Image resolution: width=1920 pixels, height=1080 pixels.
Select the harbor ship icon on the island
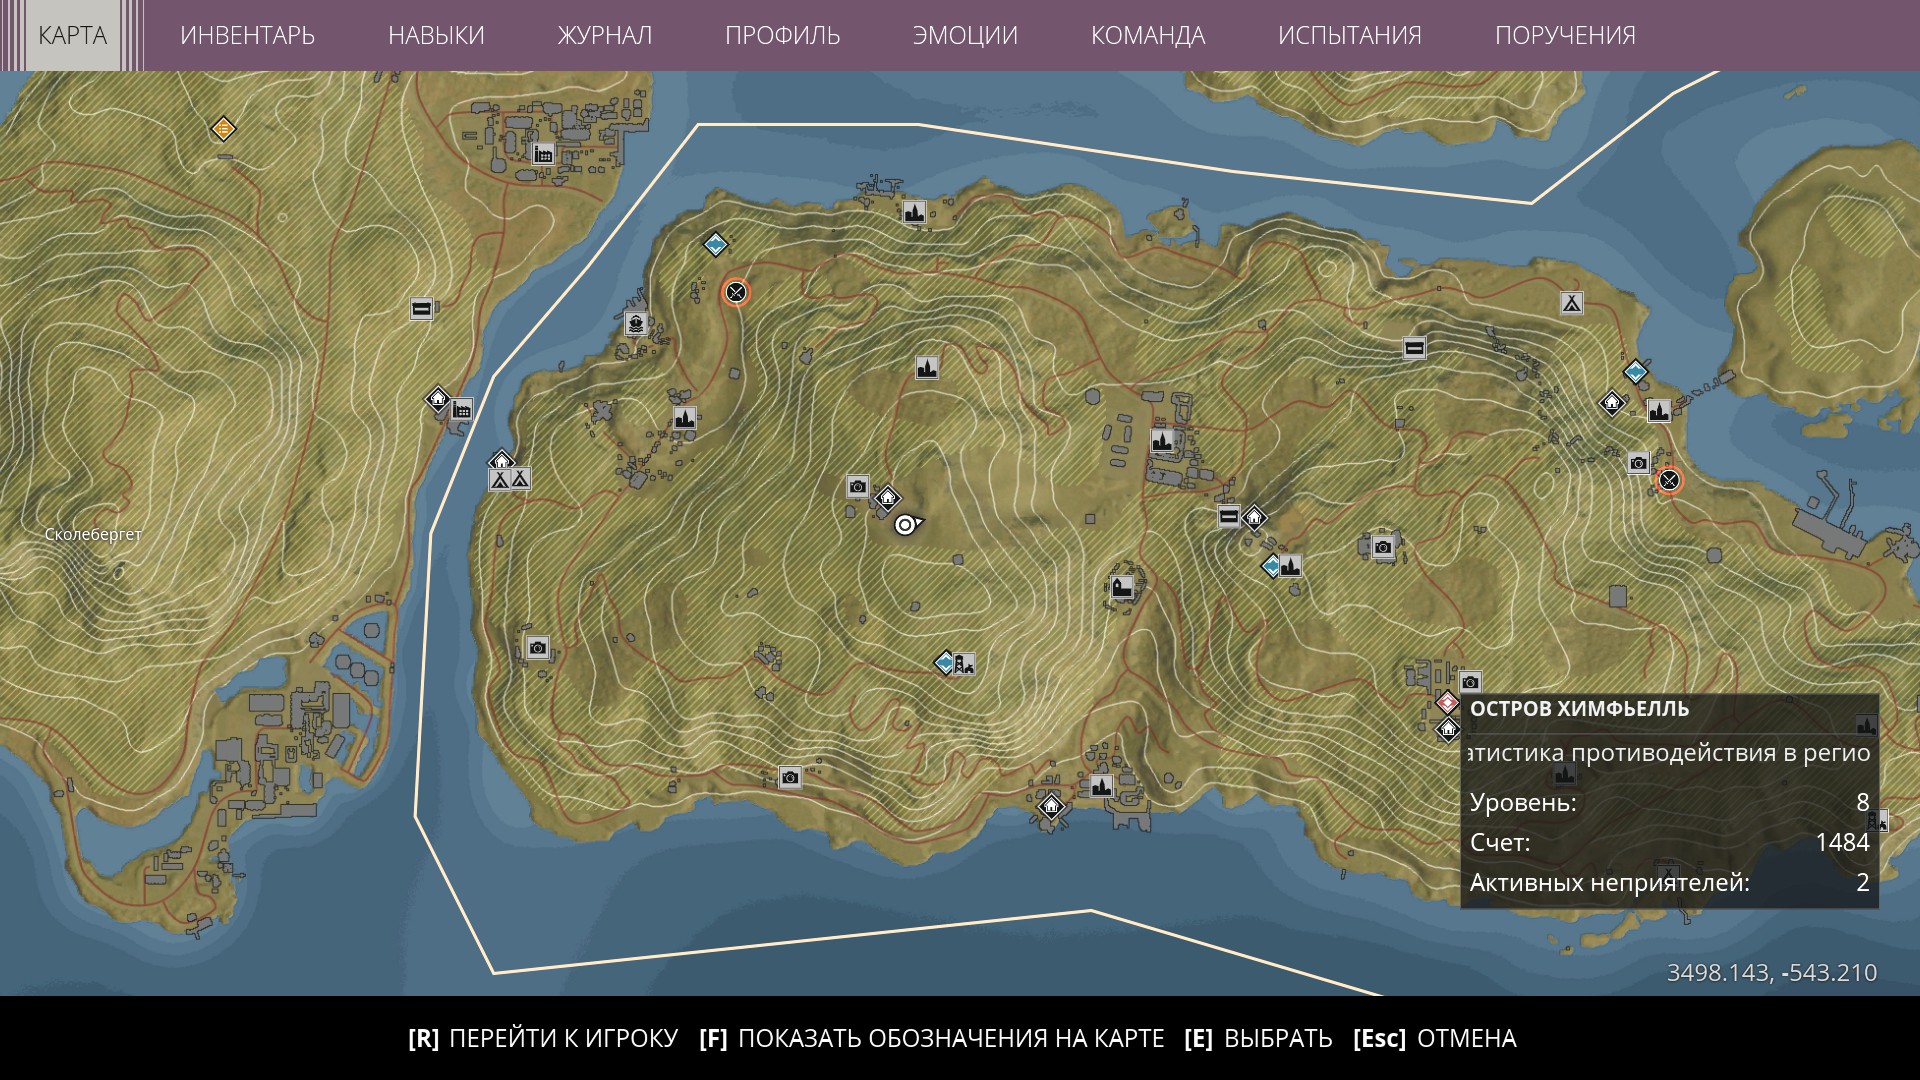click(x=636, y=323)
